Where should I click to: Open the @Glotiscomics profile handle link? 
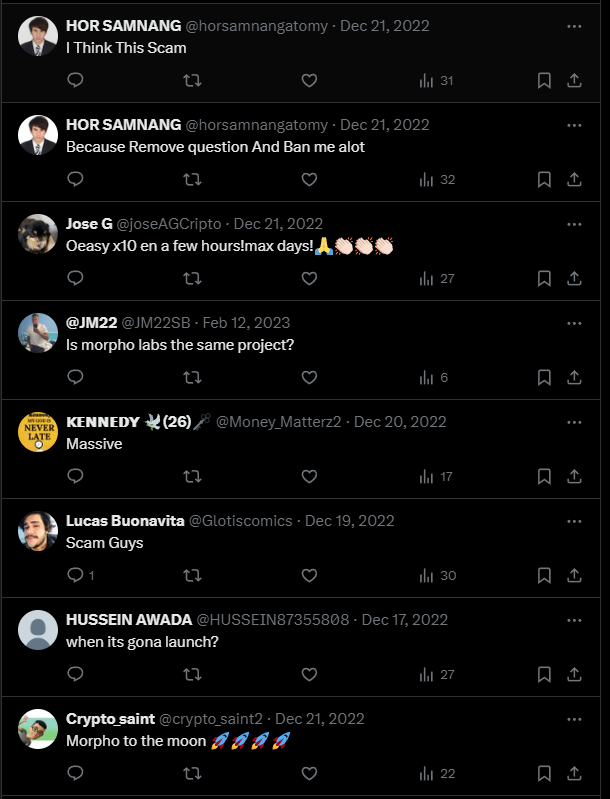coord(240,521)
